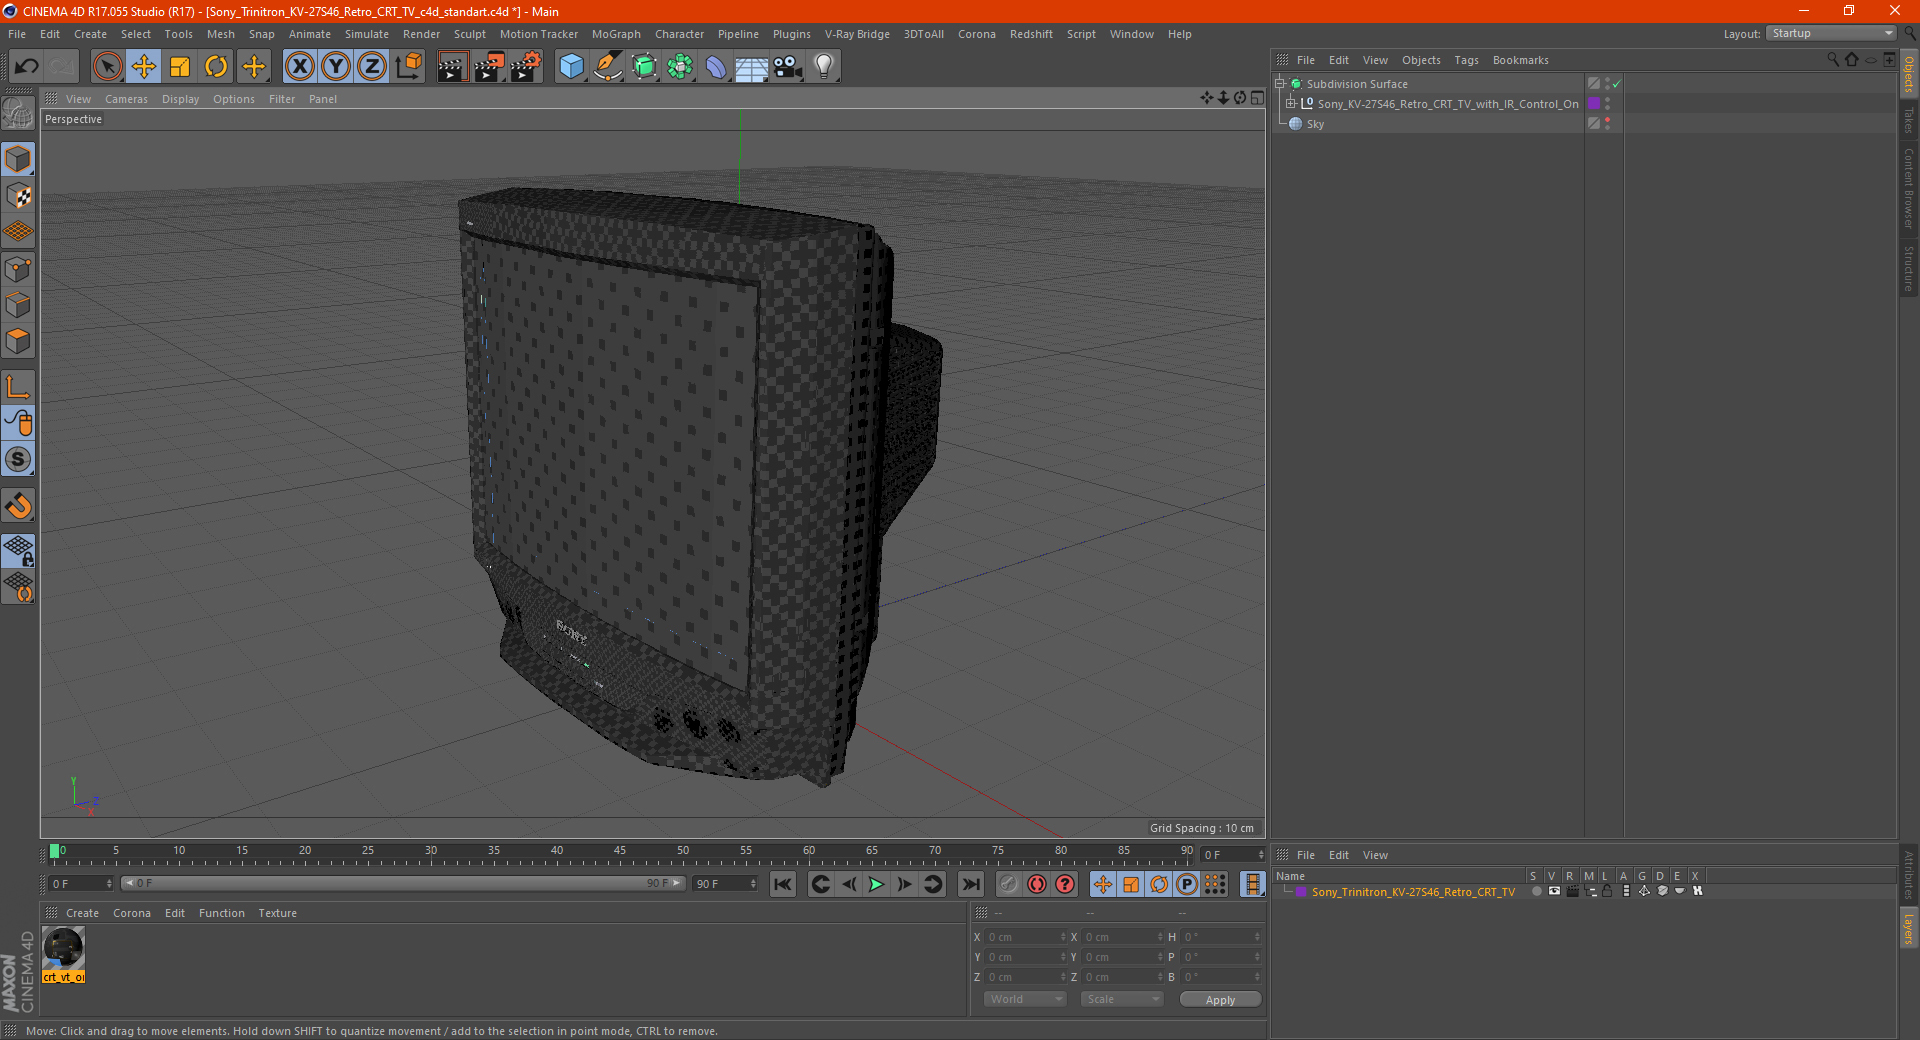Image resolution: width=1920 pixels, height=1040 pixels.
Task: Click the Apply button
Action: click(x=1220, y=1000)
